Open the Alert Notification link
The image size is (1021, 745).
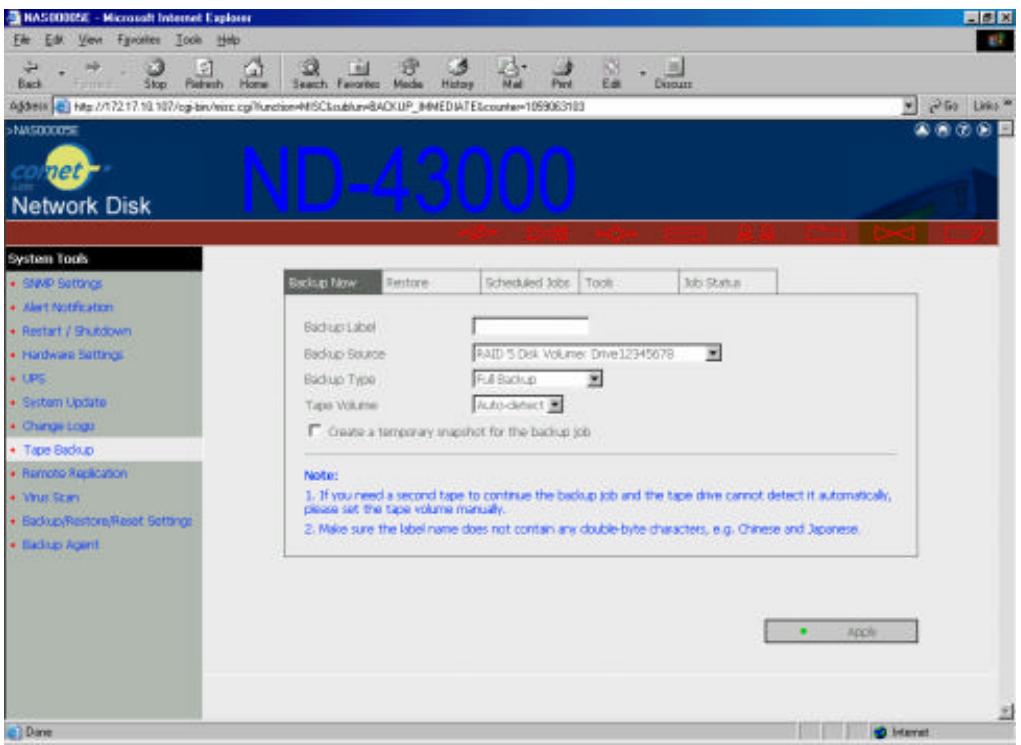point(68,307)
